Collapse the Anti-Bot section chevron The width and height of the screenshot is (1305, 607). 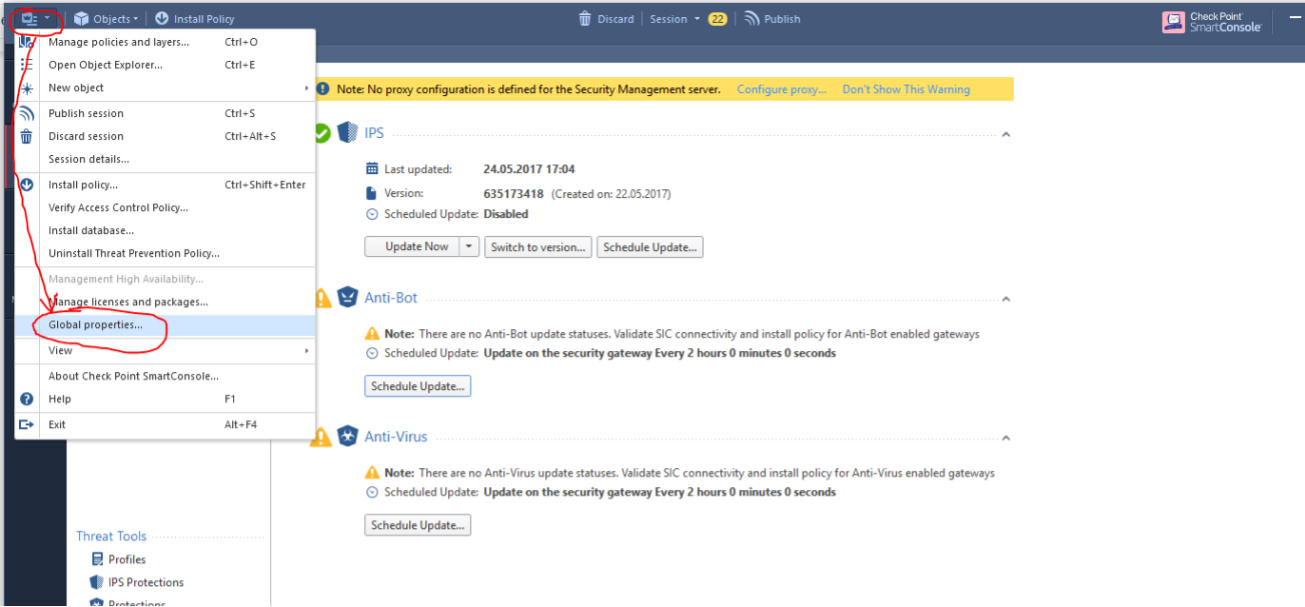(x=1006, y=299)
